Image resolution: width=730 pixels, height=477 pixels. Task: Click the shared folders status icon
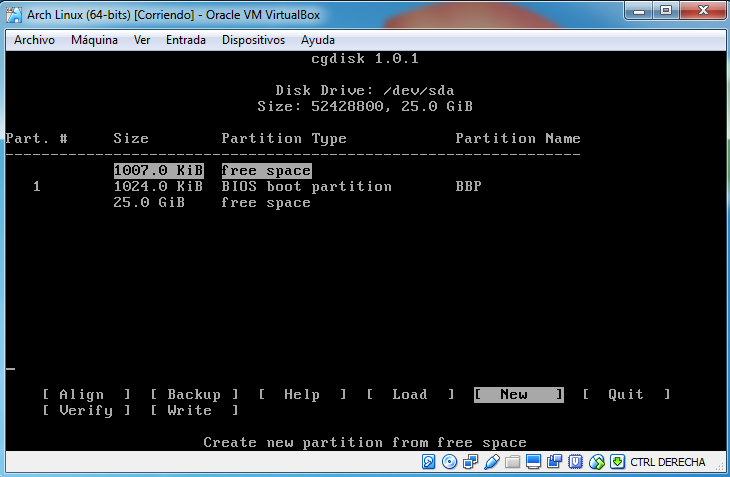[512, 462]
